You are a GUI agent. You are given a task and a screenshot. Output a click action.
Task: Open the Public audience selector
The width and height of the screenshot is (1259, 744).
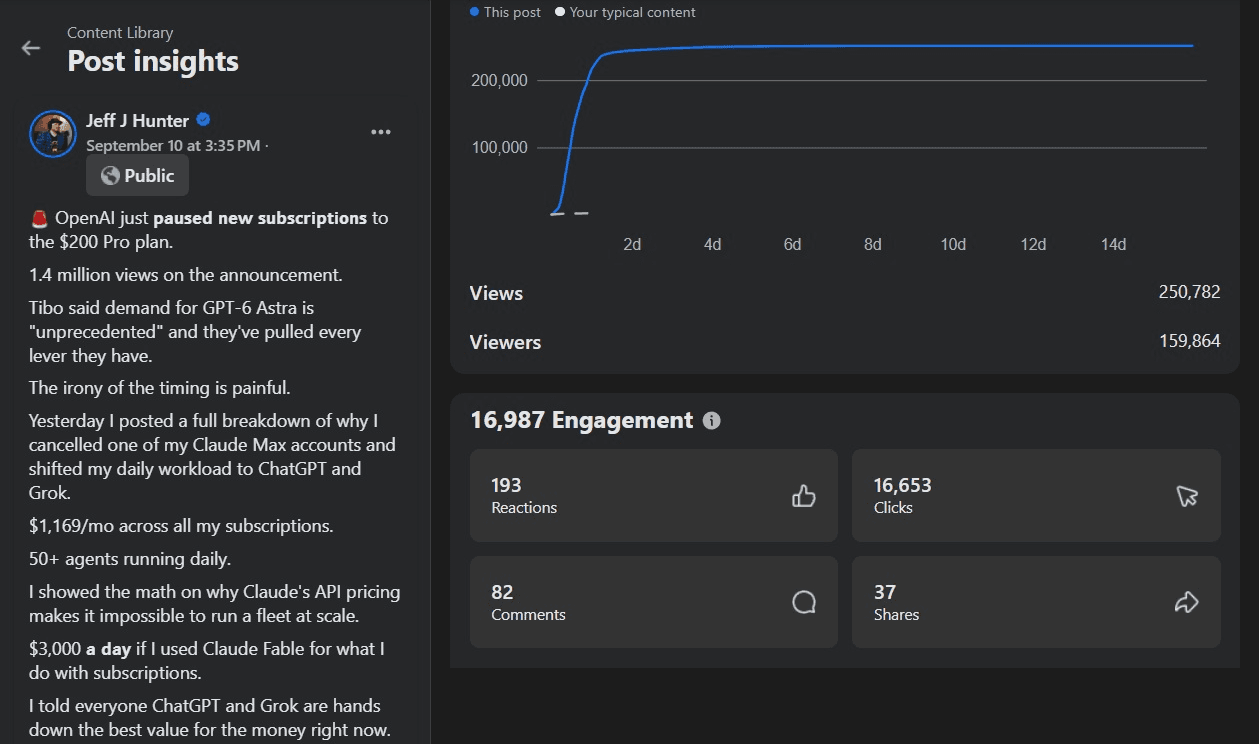(x=137, y=176)
